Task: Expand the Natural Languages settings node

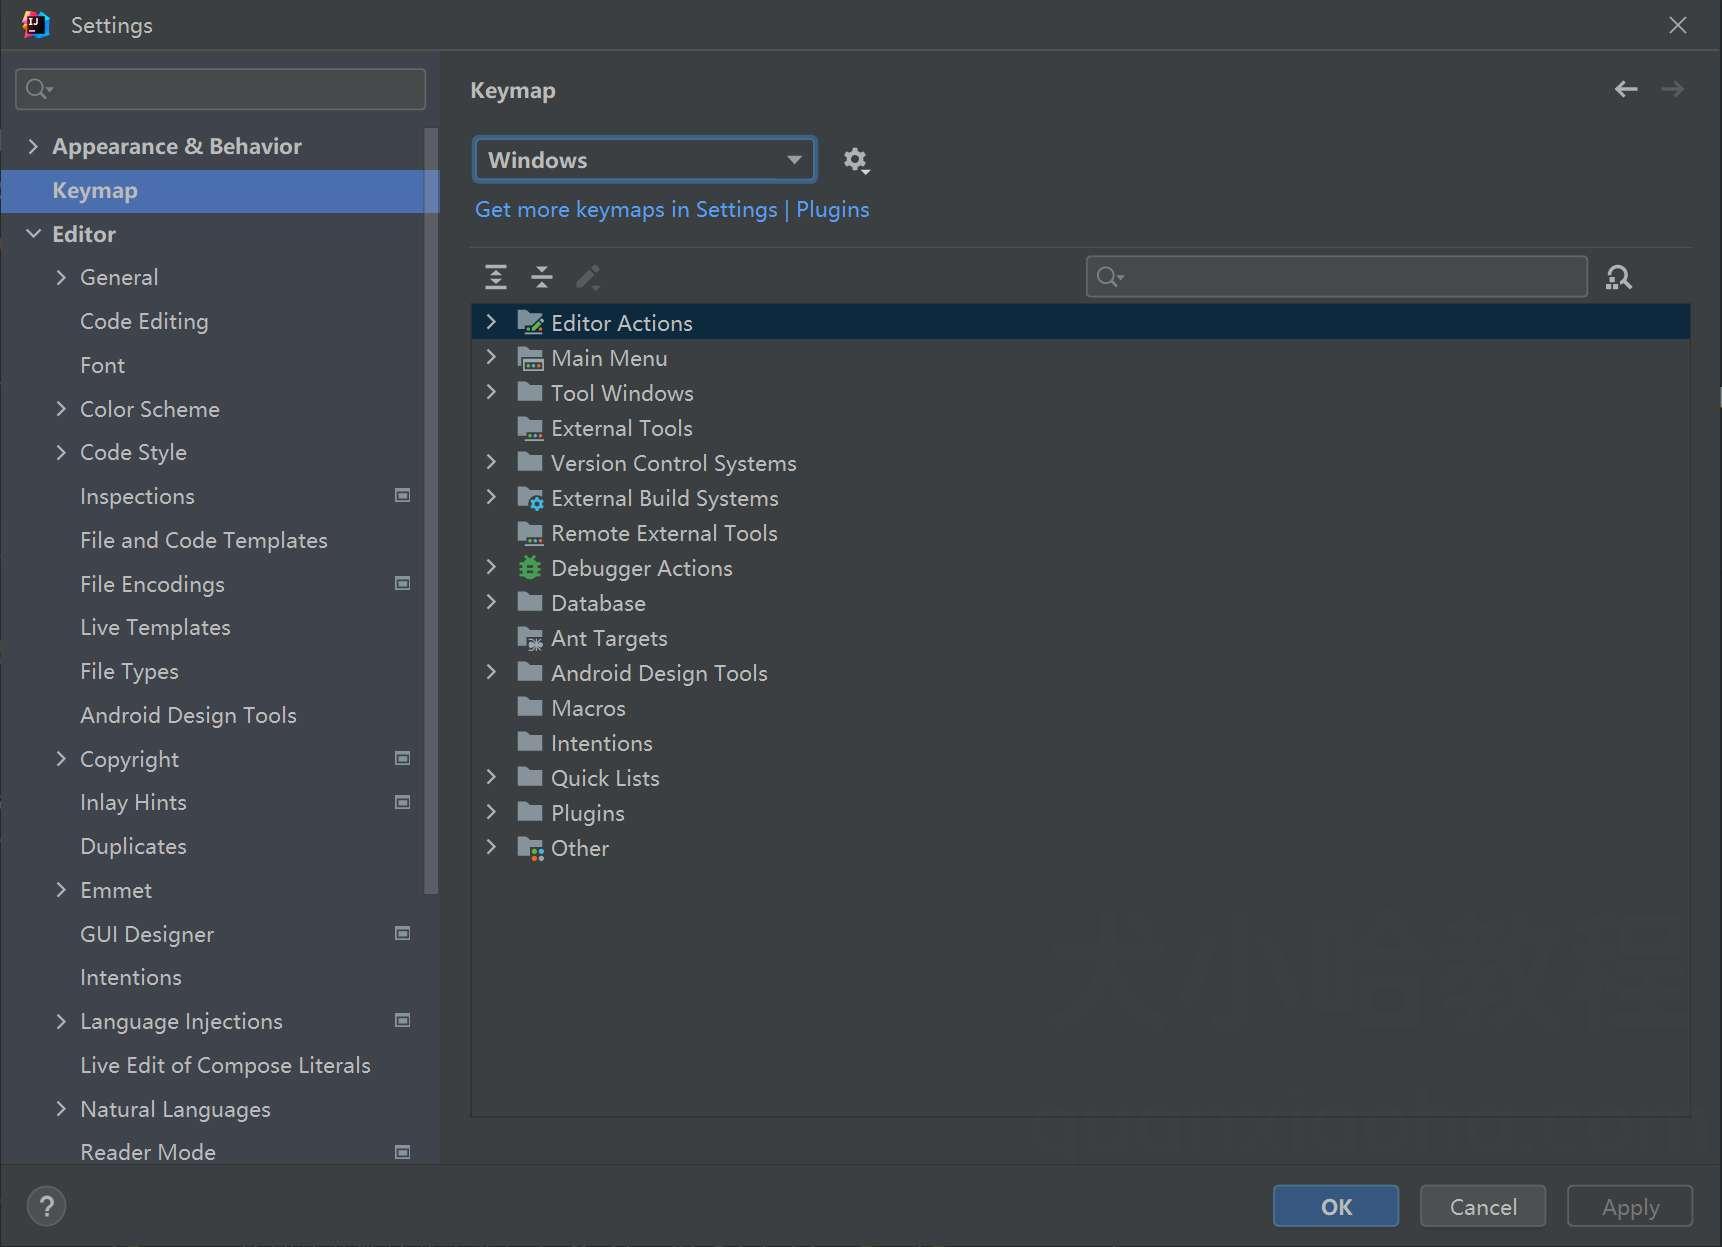Action: tap(61, 1109)
